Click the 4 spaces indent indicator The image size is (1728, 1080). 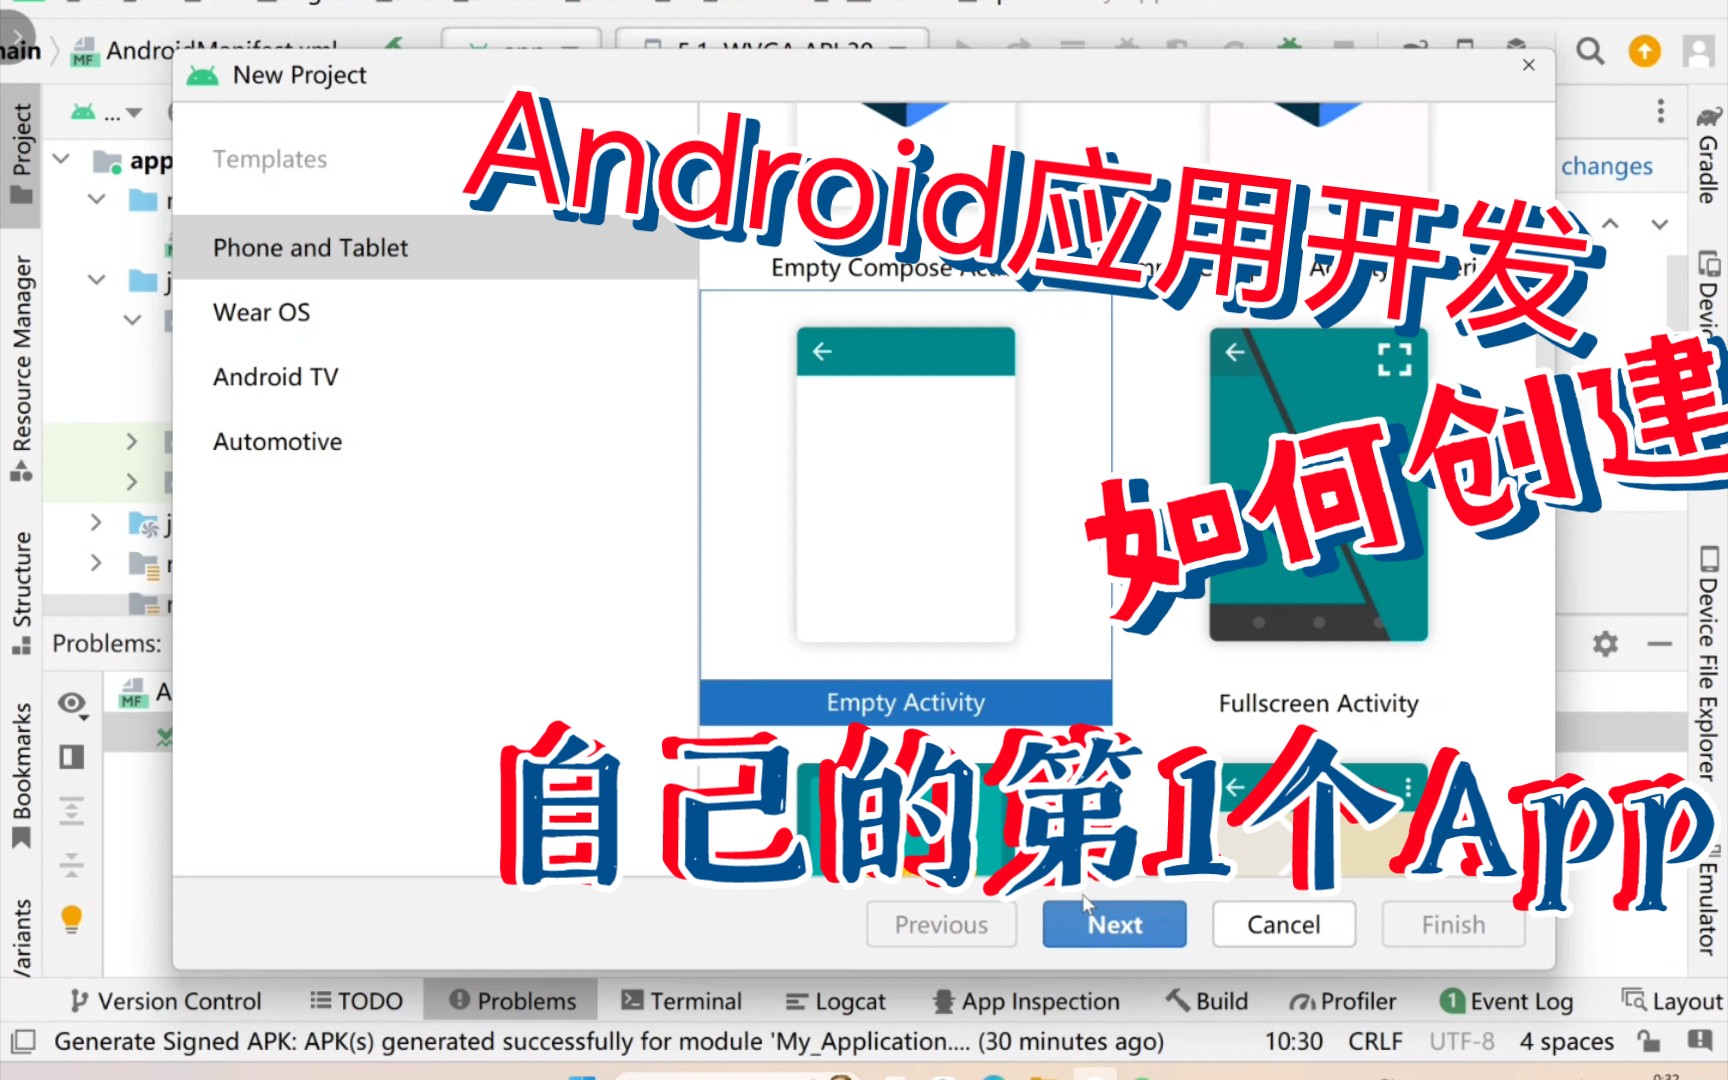[x=1566, y=1042]
